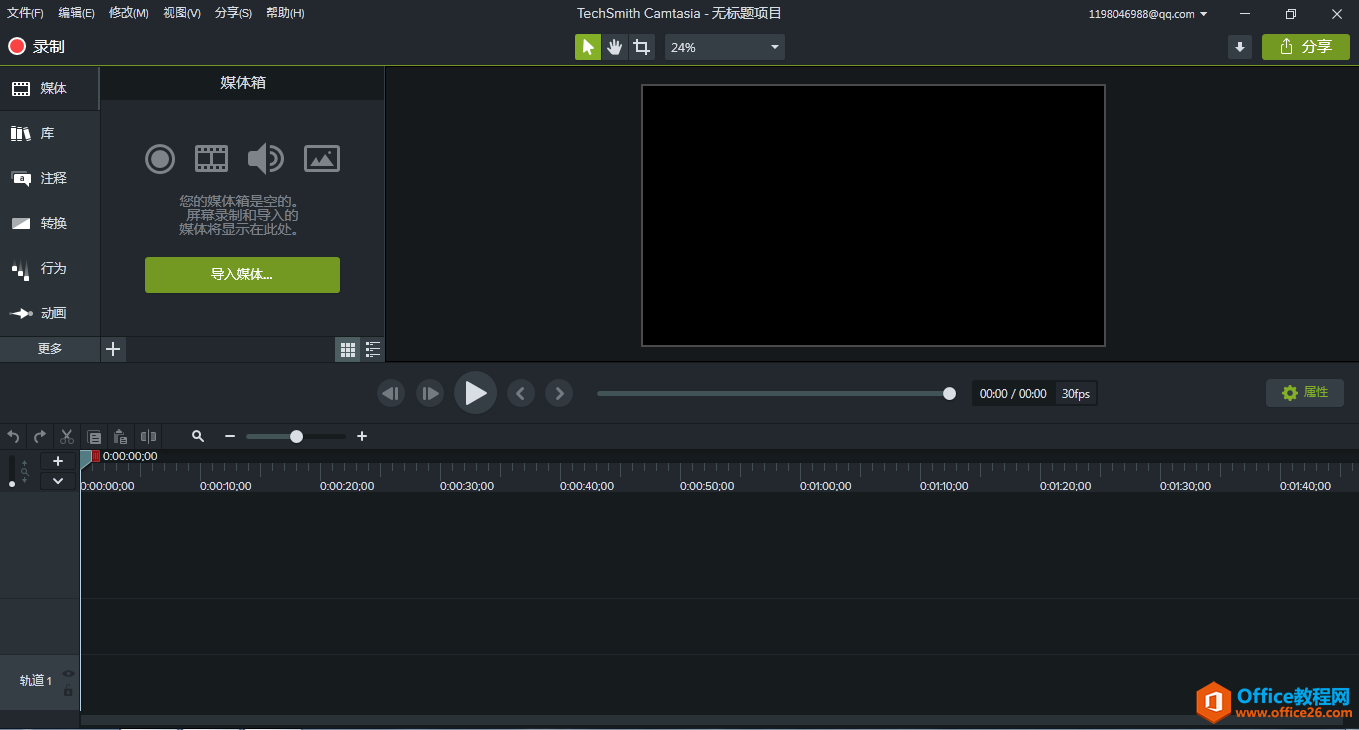Open the 文件(F) menu

tap(25, 13)
